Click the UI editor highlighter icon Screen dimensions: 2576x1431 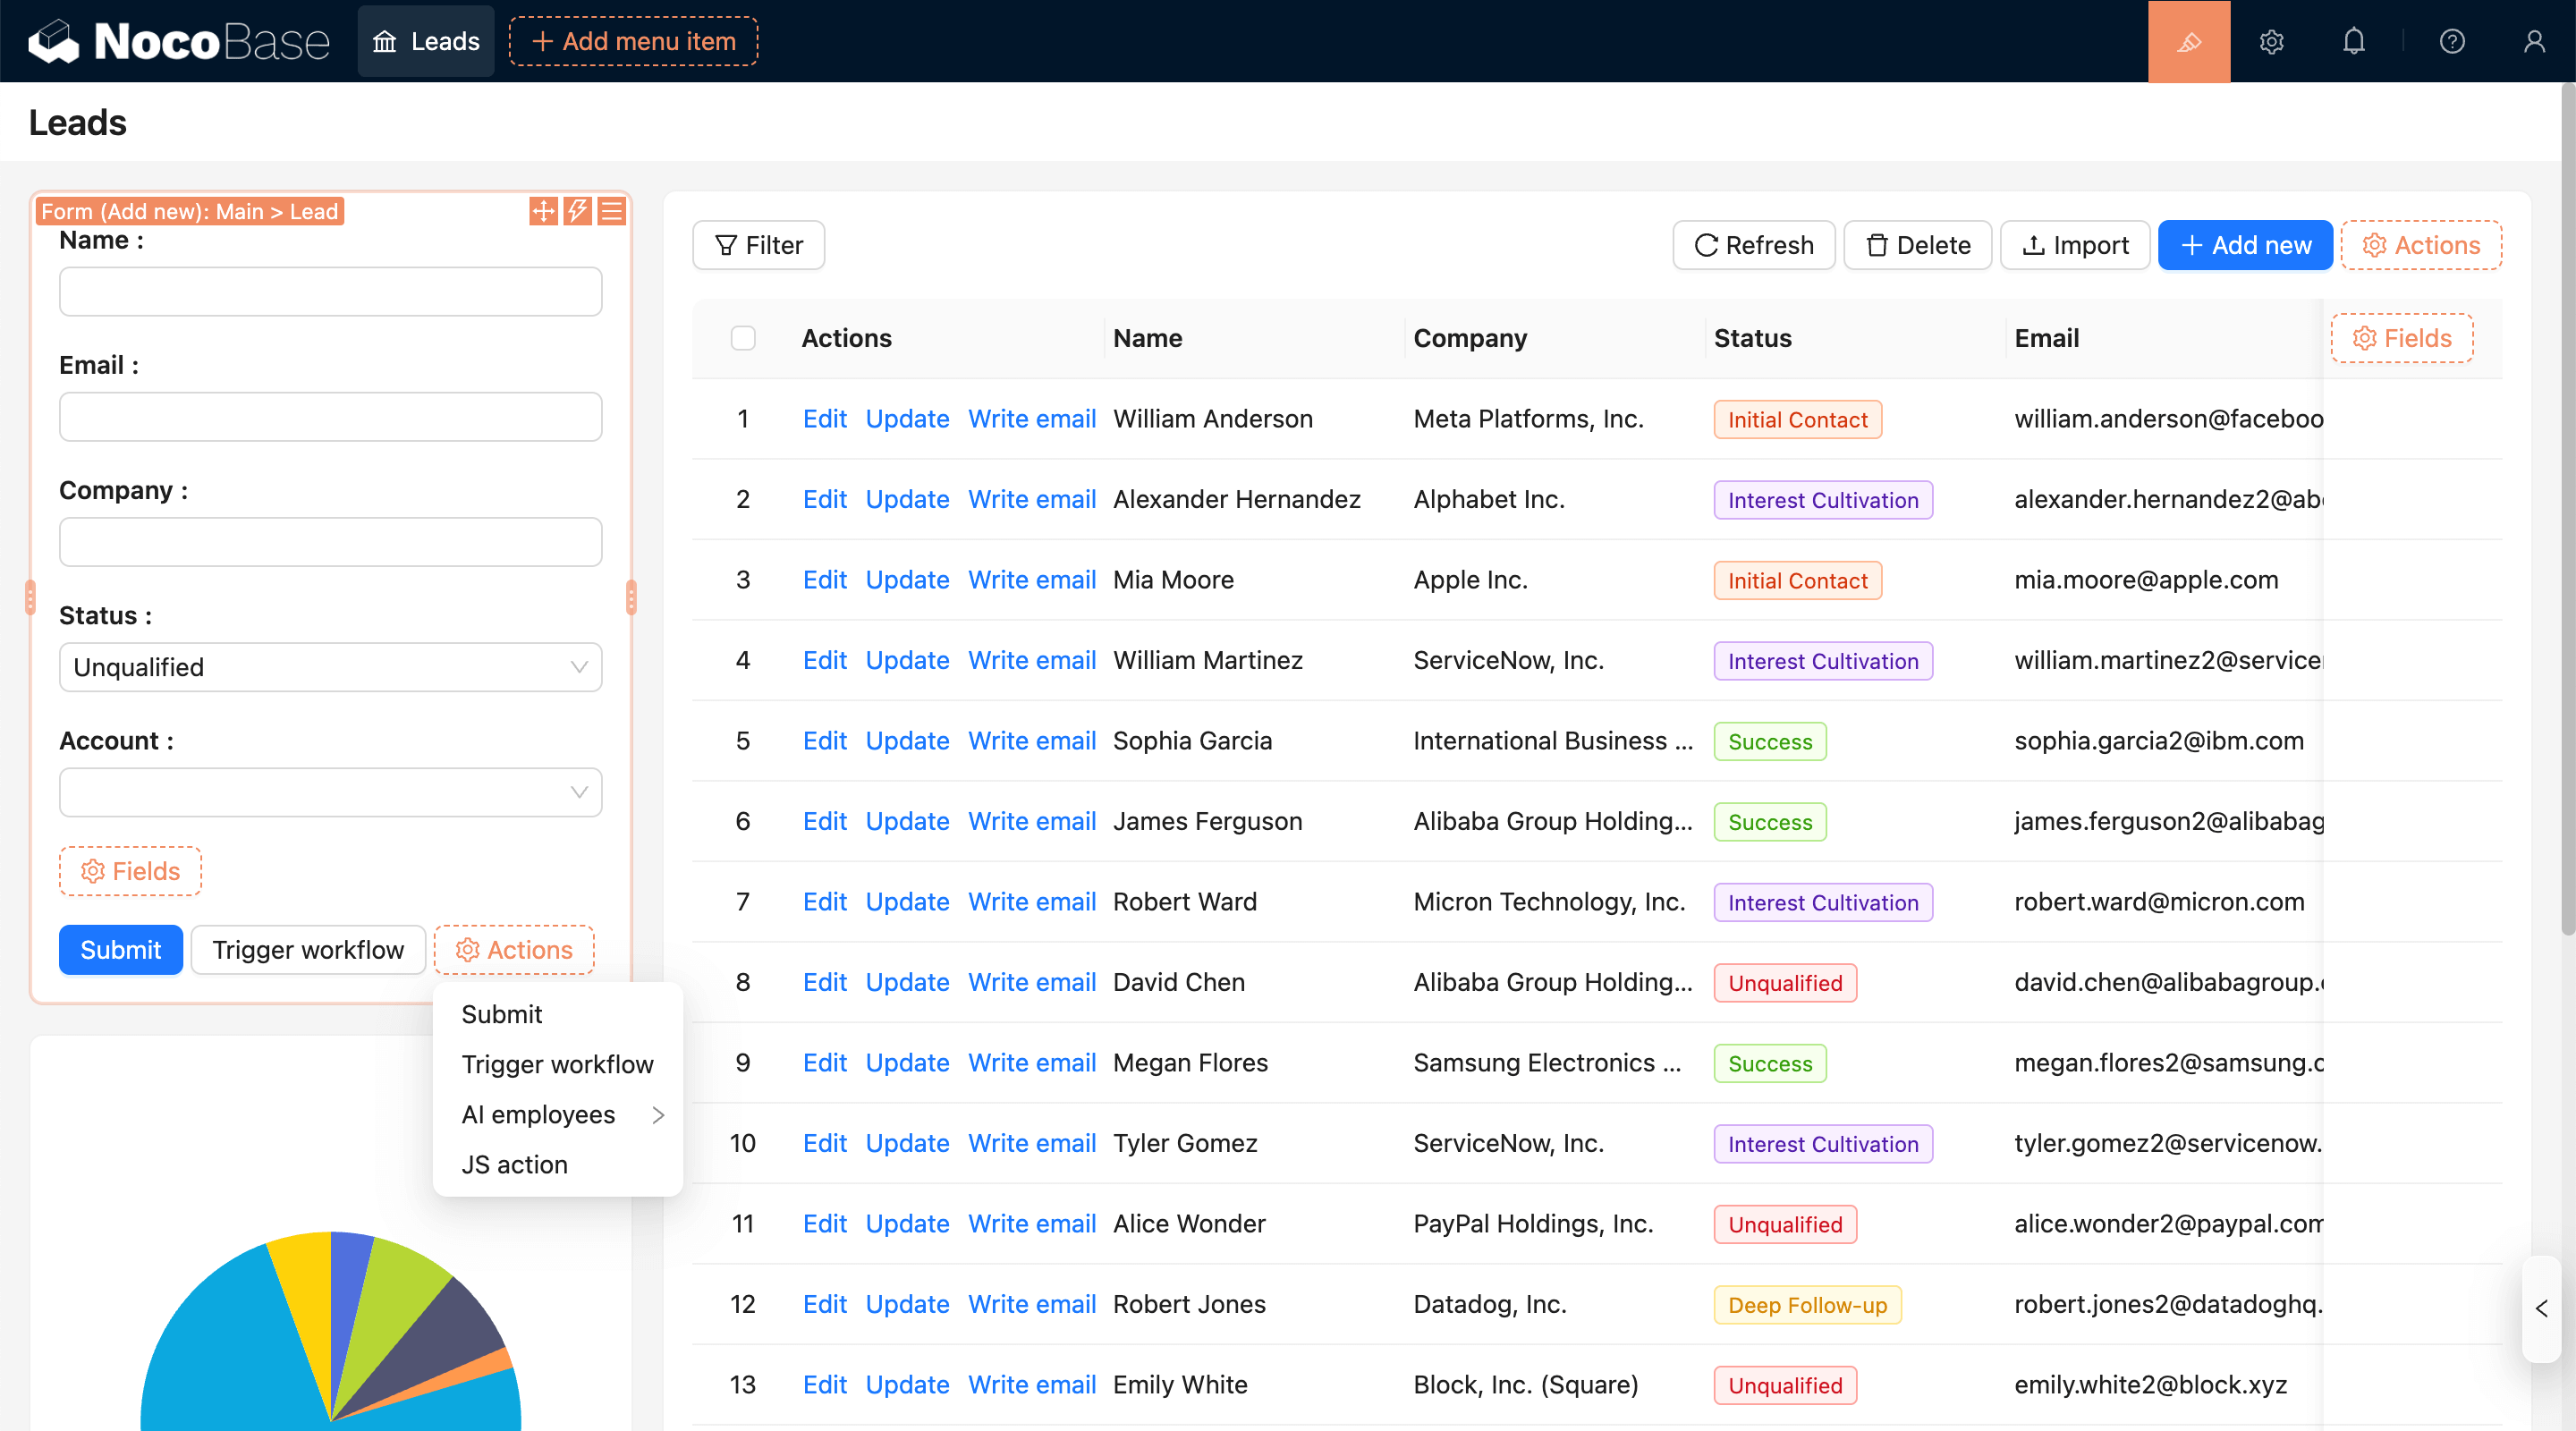click(2188, 41)
